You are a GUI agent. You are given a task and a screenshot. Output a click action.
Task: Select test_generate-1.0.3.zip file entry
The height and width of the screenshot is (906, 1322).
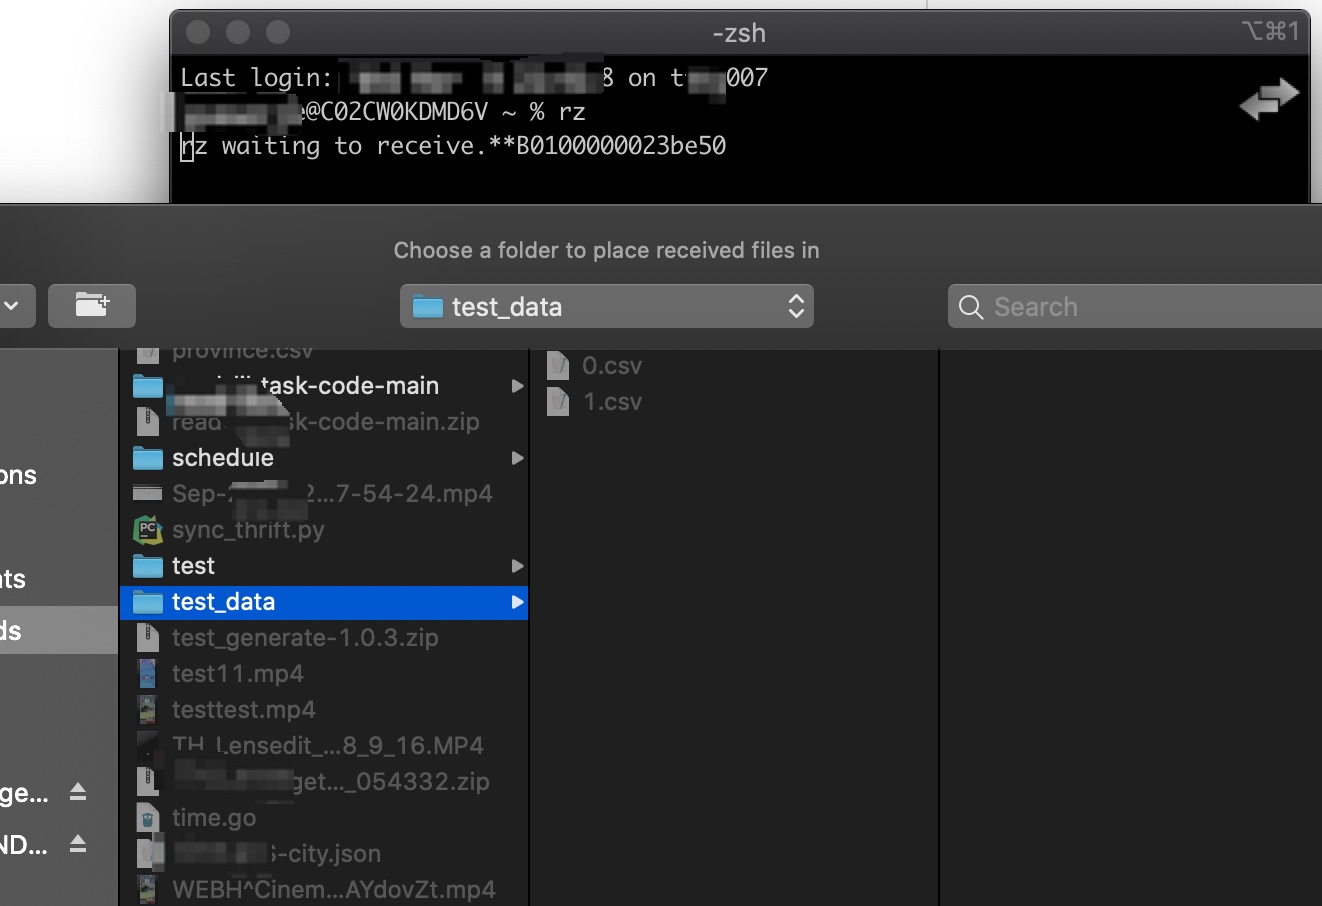point(305,638)
